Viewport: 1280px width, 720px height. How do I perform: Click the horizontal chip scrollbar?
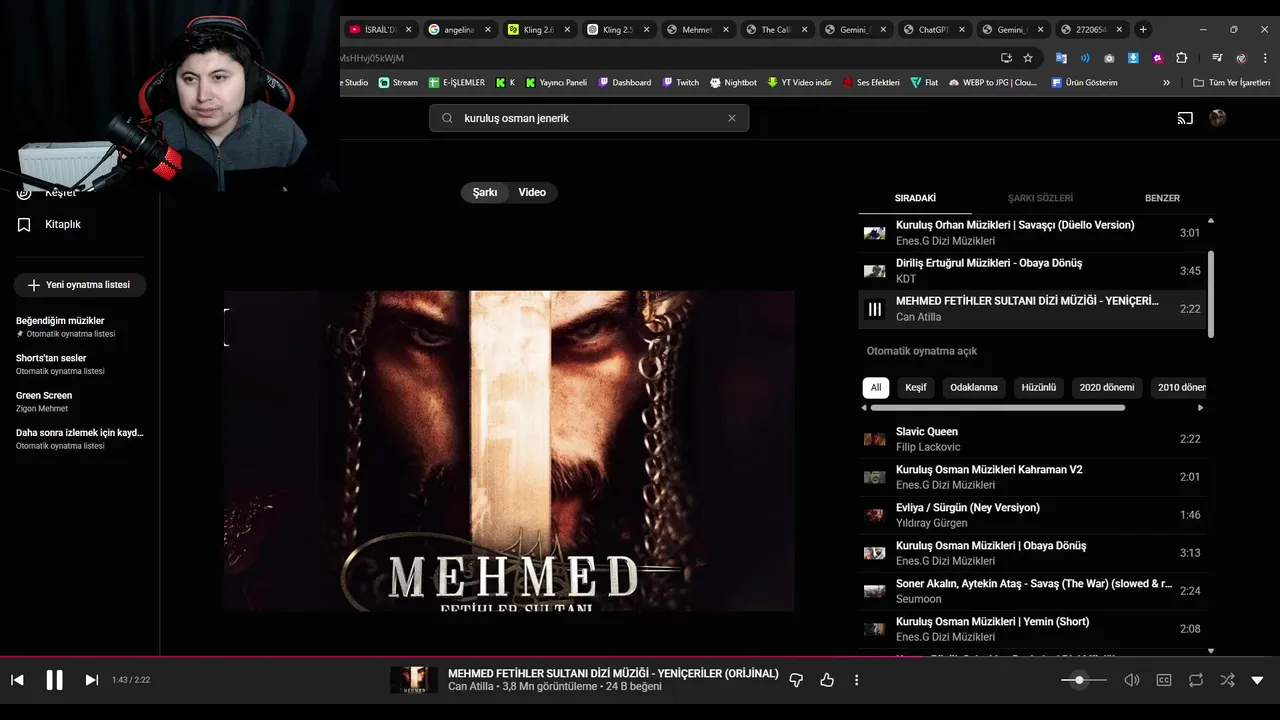[x=998, y=408]
